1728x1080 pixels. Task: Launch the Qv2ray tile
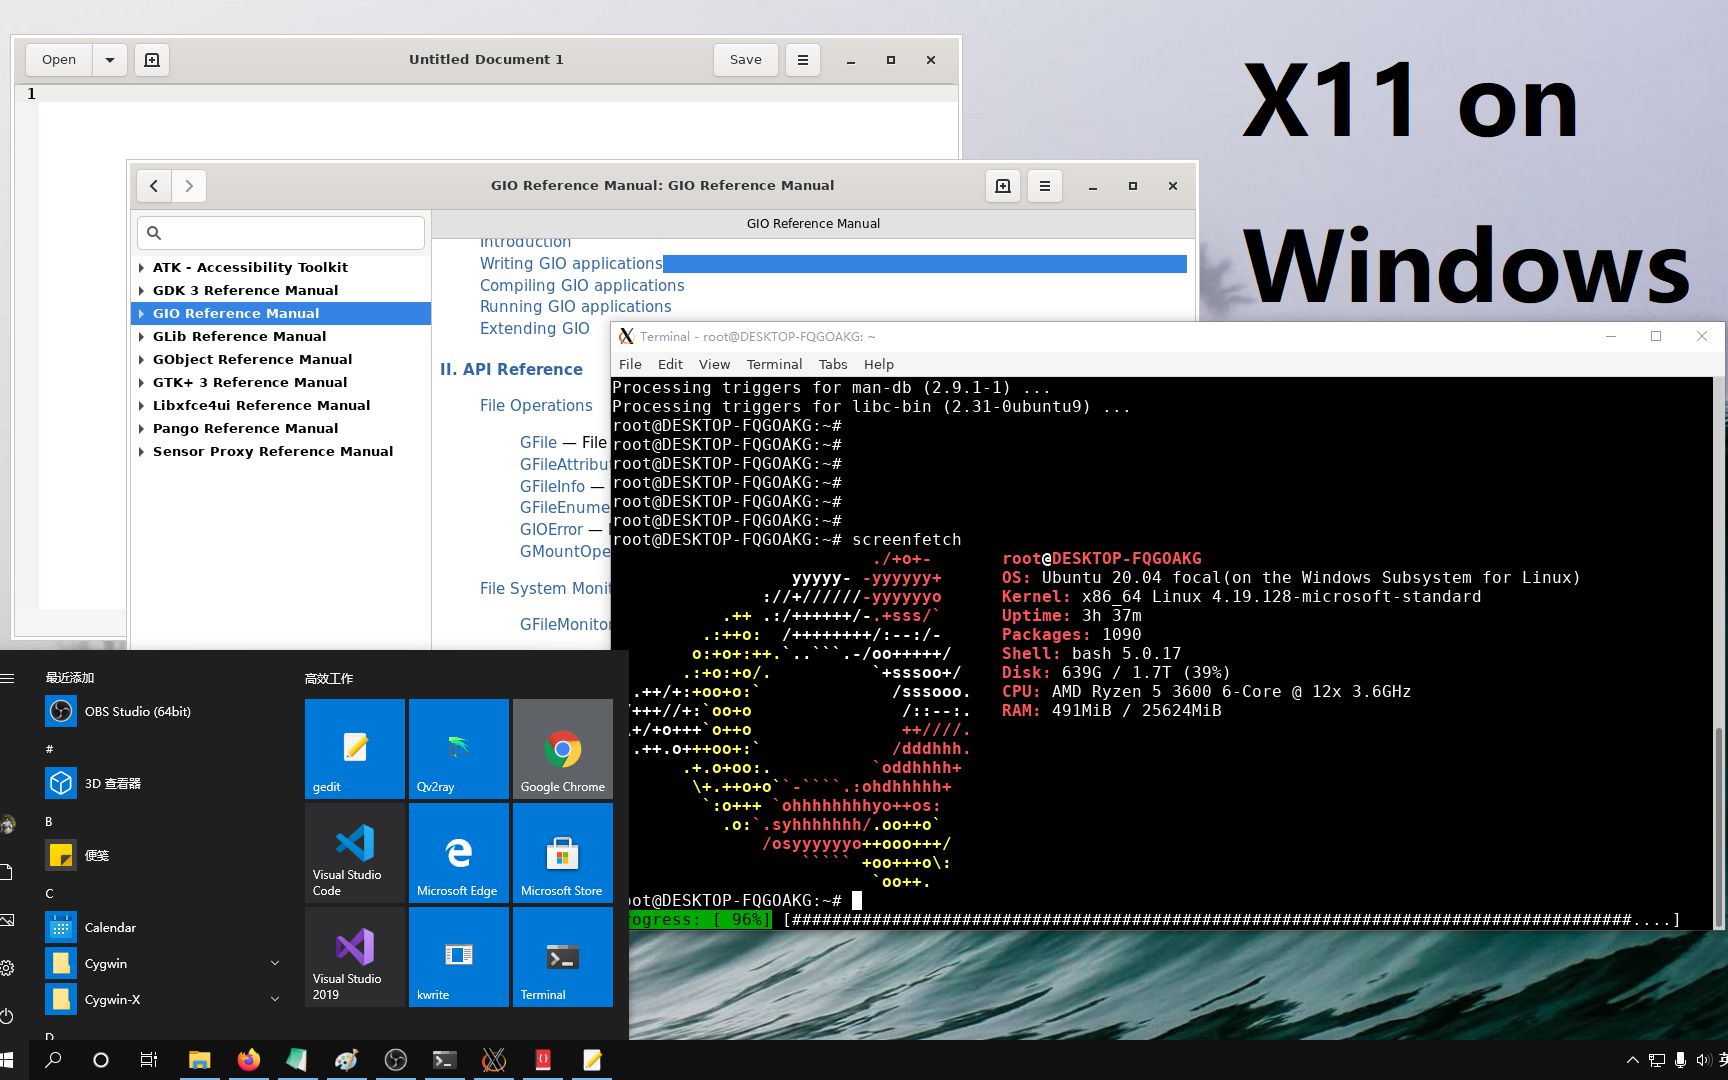point(459,749)
